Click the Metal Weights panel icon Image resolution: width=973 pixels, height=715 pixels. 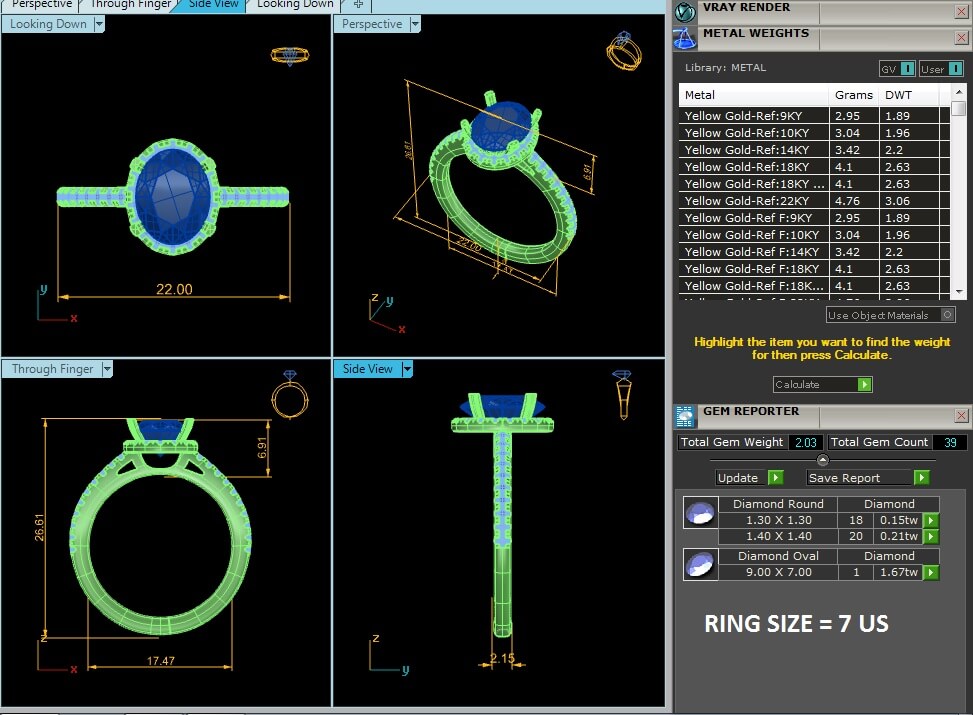pos(685,38)
